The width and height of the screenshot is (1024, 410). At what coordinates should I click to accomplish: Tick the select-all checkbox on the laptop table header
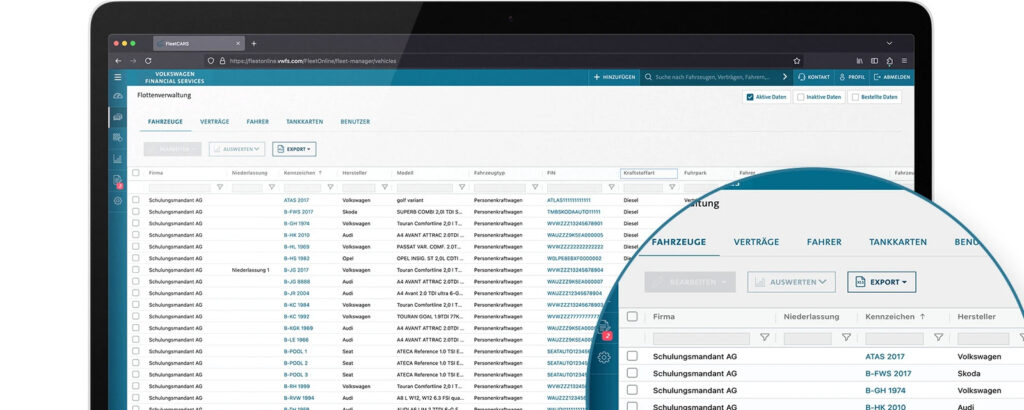(136, 173)
